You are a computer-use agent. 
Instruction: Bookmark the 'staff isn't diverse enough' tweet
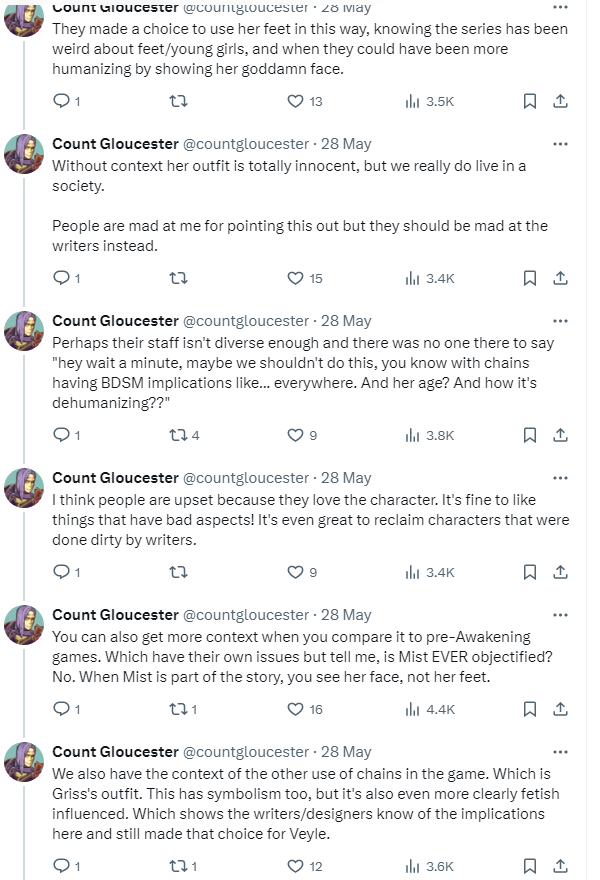529,435
